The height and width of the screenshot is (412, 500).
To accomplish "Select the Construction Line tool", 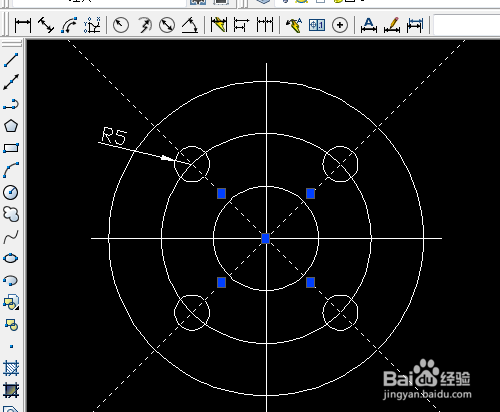I will coord(11,82).
